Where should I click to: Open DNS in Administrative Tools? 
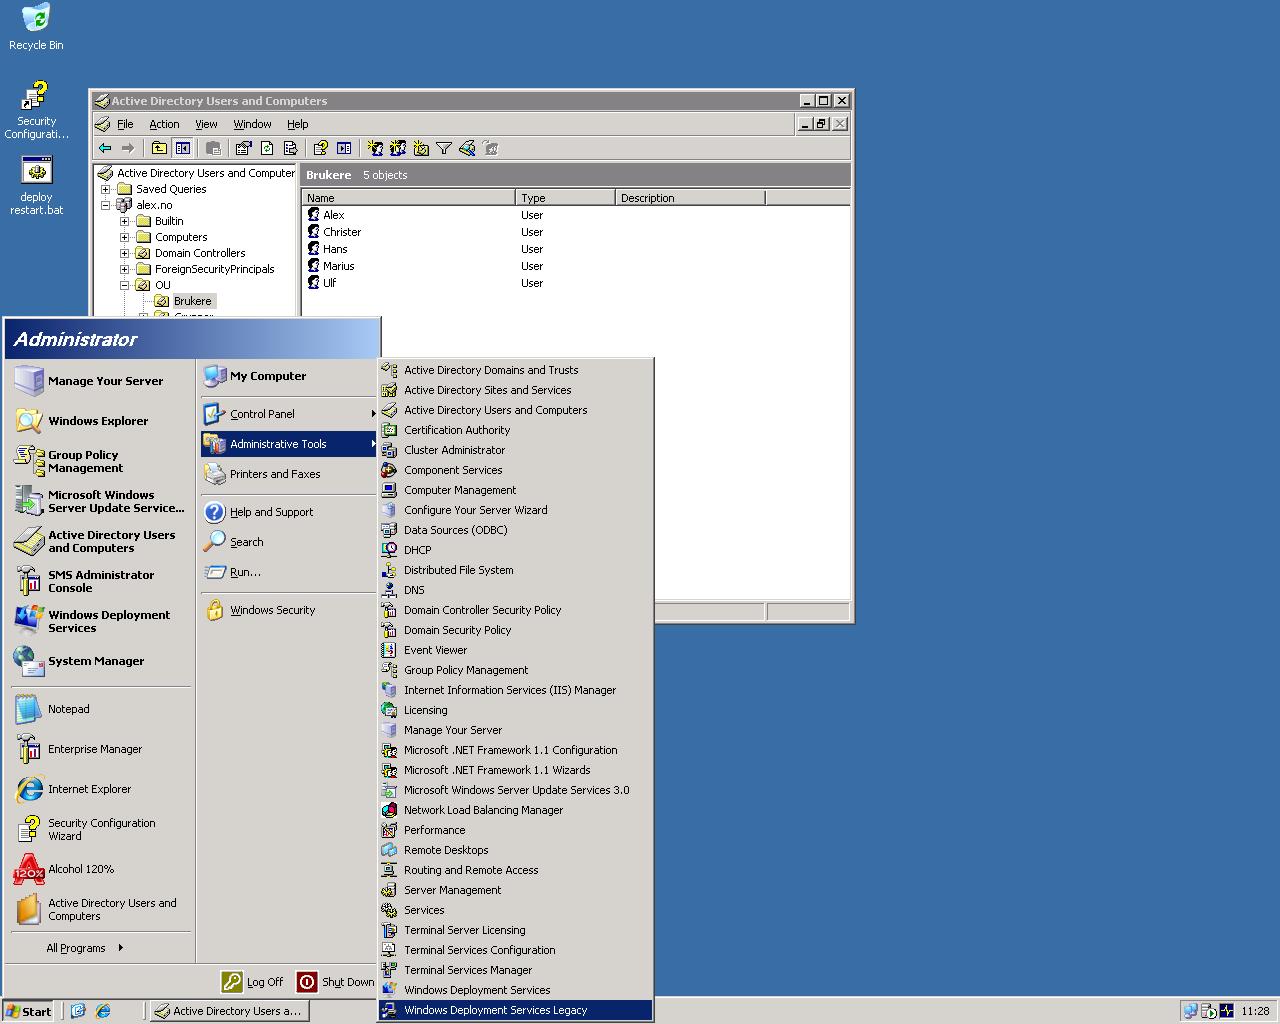(x=516, y=590)
